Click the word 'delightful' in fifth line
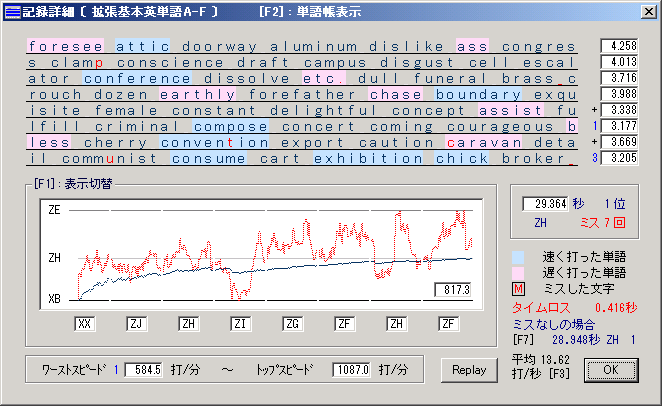 (323, 110)
